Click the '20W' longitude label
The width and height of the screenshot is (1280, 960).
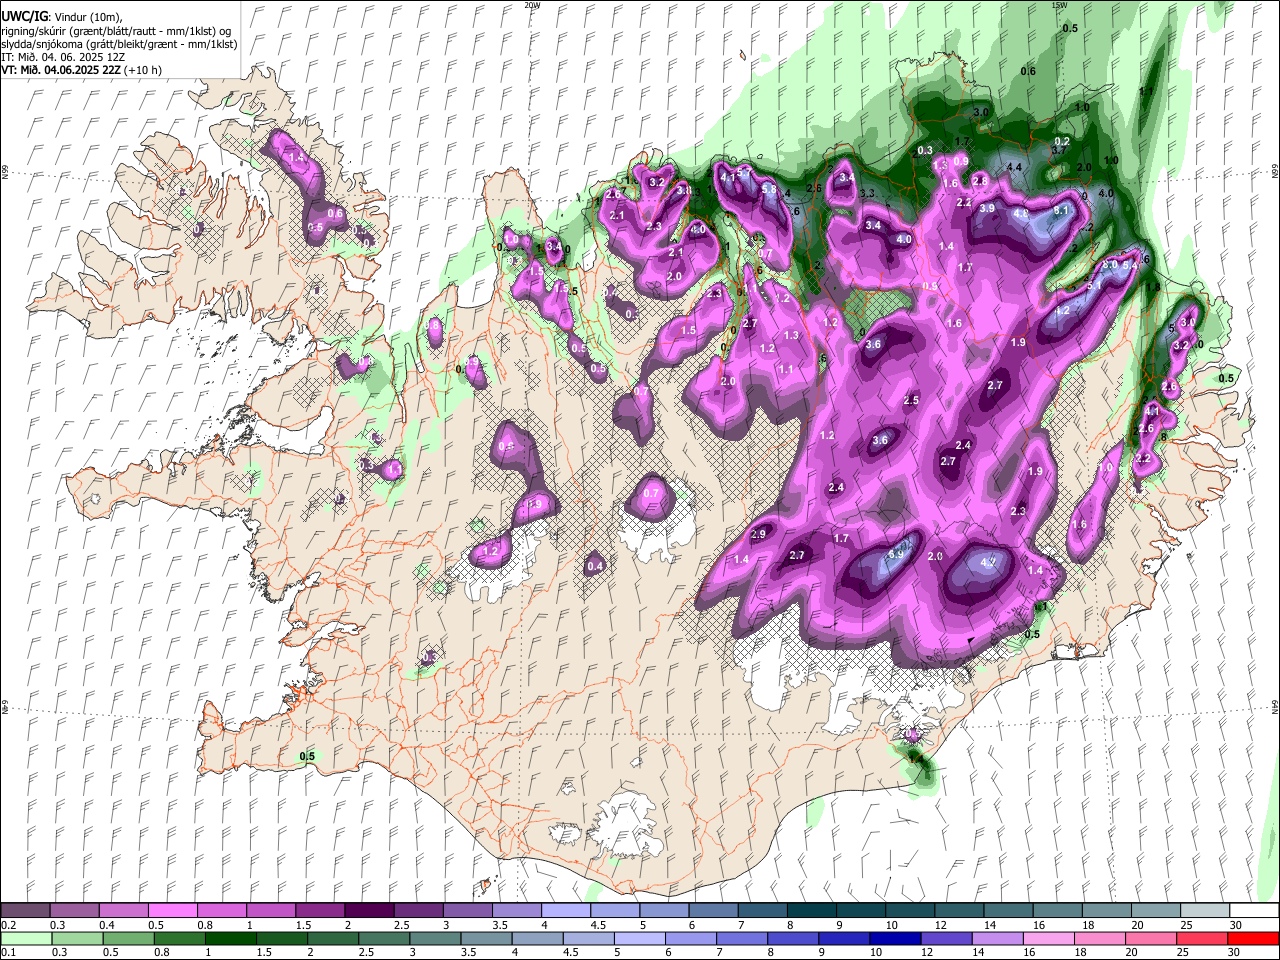(532, 5)
